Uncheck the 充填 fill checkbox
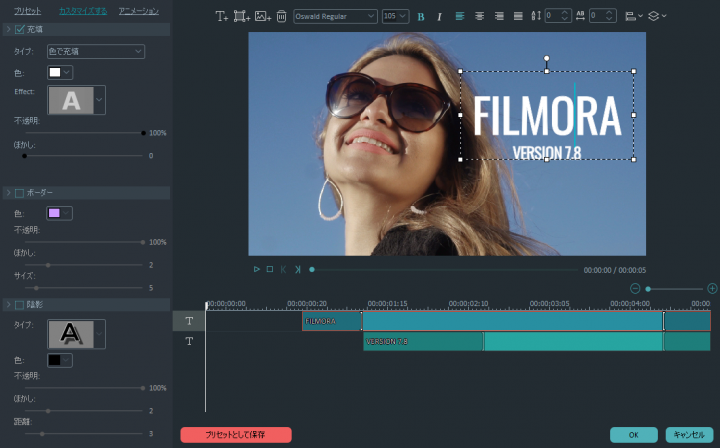Image resolution: width=720 pixels, height=448 pixels. coord(18,30)
